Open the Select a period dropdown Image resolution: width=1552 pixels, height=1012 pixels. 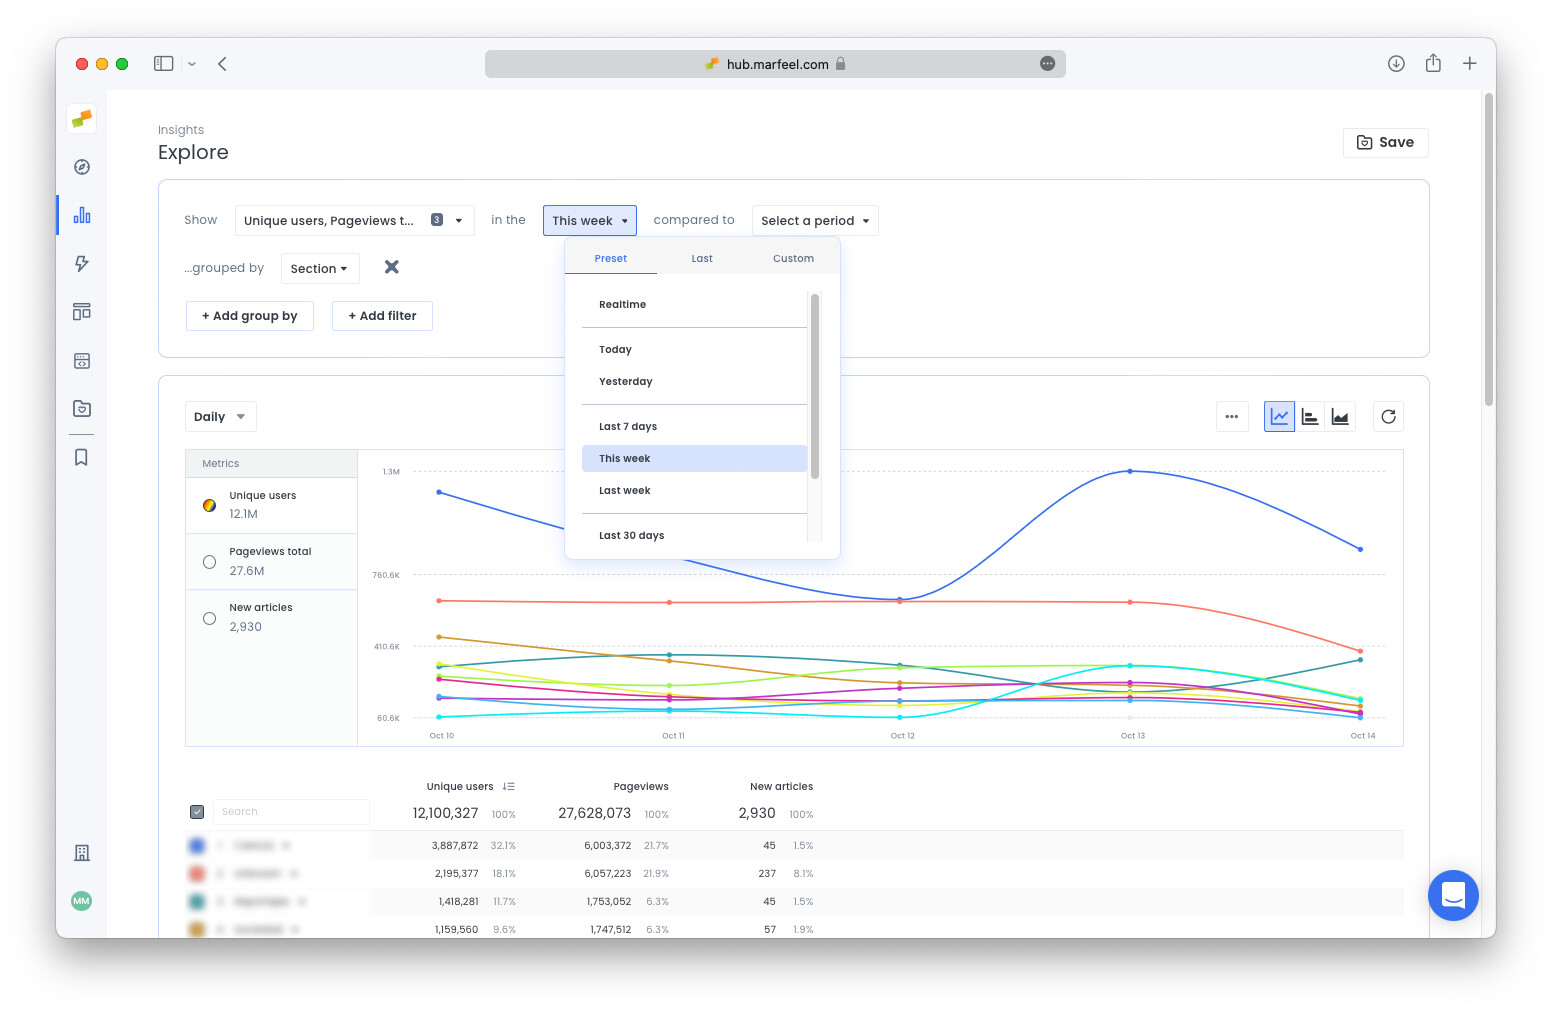click(x=814, y=221)
